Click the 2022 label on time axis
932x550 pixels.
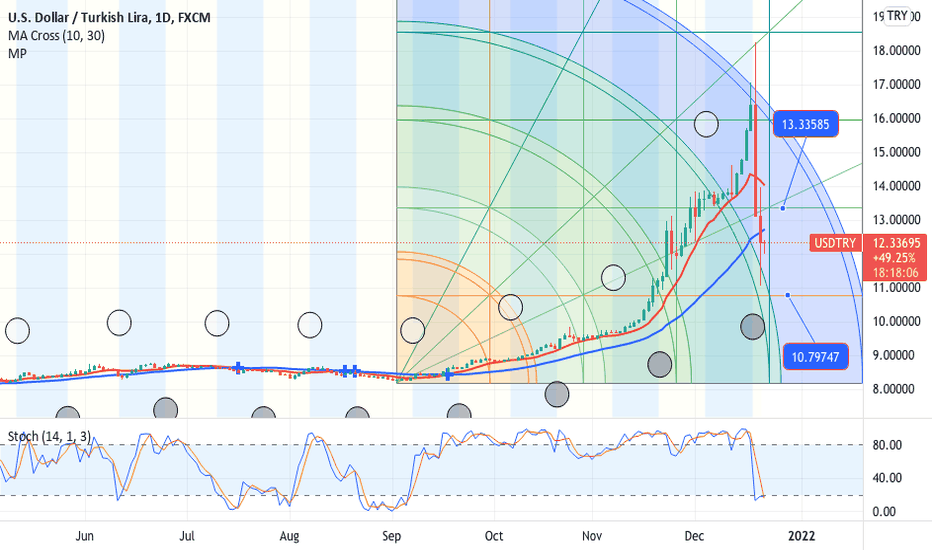801,536
